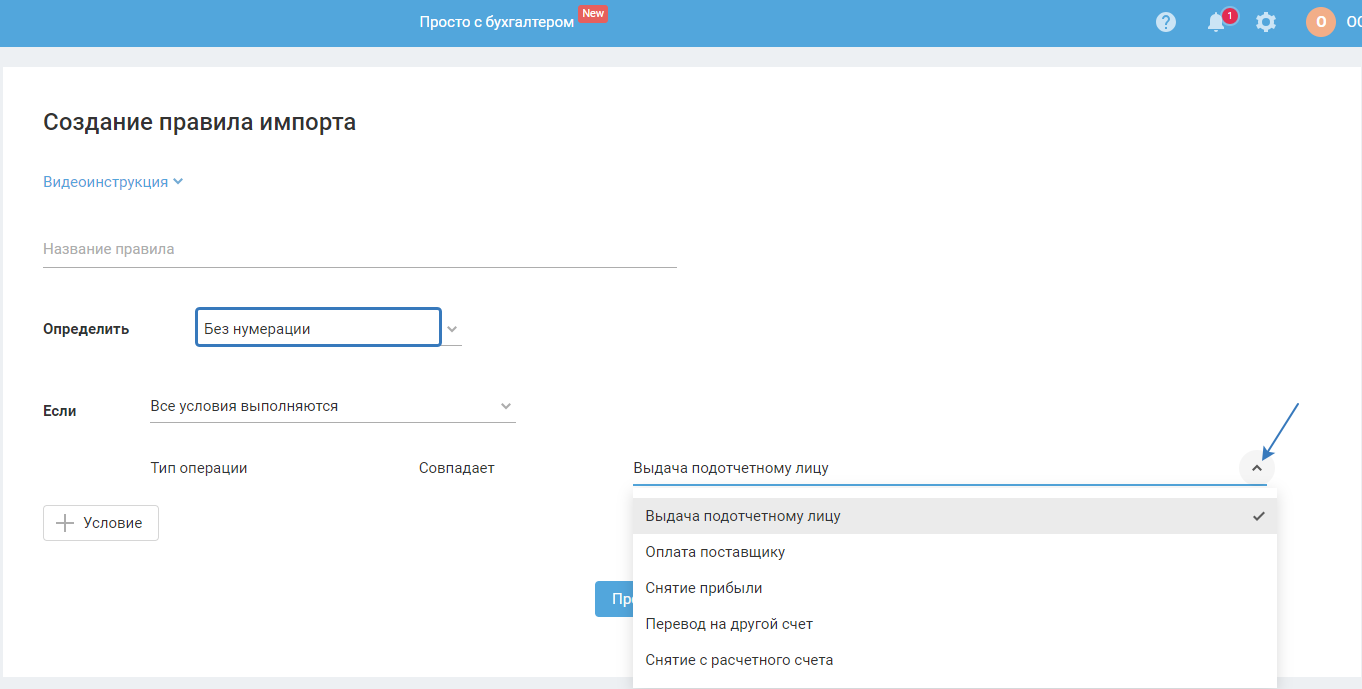Choose Перевод на другой счет option
The image size is (1362, 689).
[x=729, y=624]
